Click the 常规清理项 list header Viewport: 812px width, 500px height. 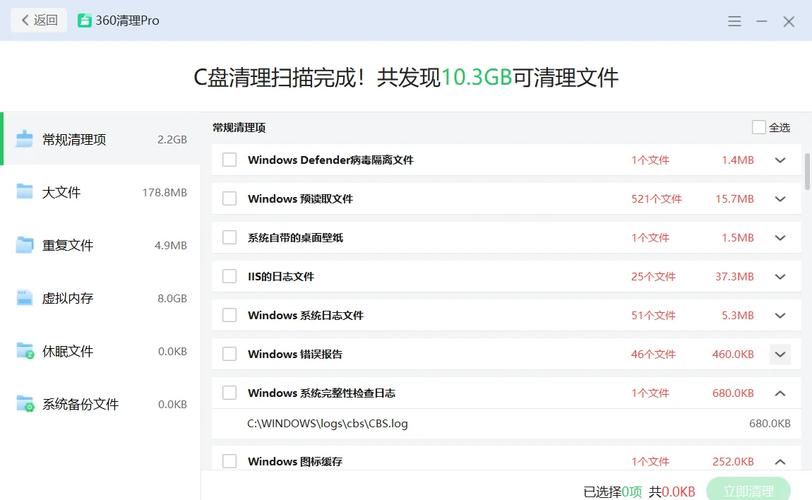coord(239,127)
